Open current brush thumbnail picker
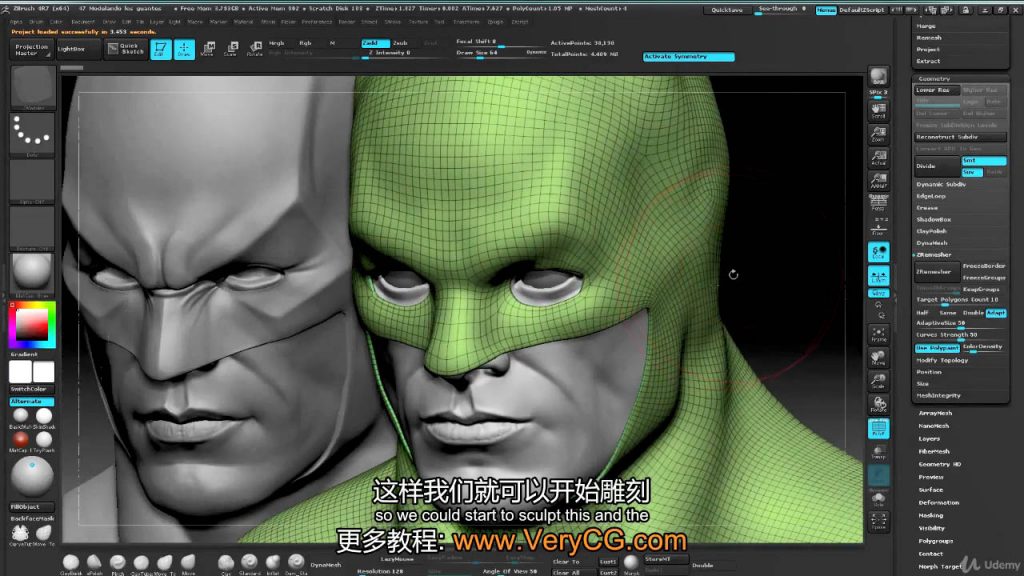 pos(32,88)
